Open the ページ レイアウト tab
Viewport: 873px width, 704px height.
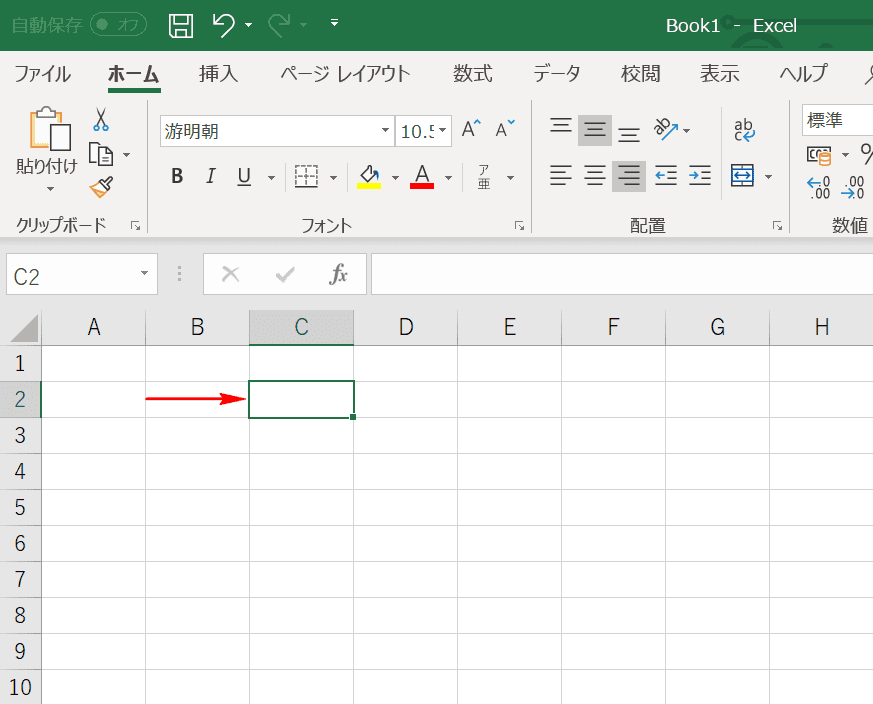[345, 74]
